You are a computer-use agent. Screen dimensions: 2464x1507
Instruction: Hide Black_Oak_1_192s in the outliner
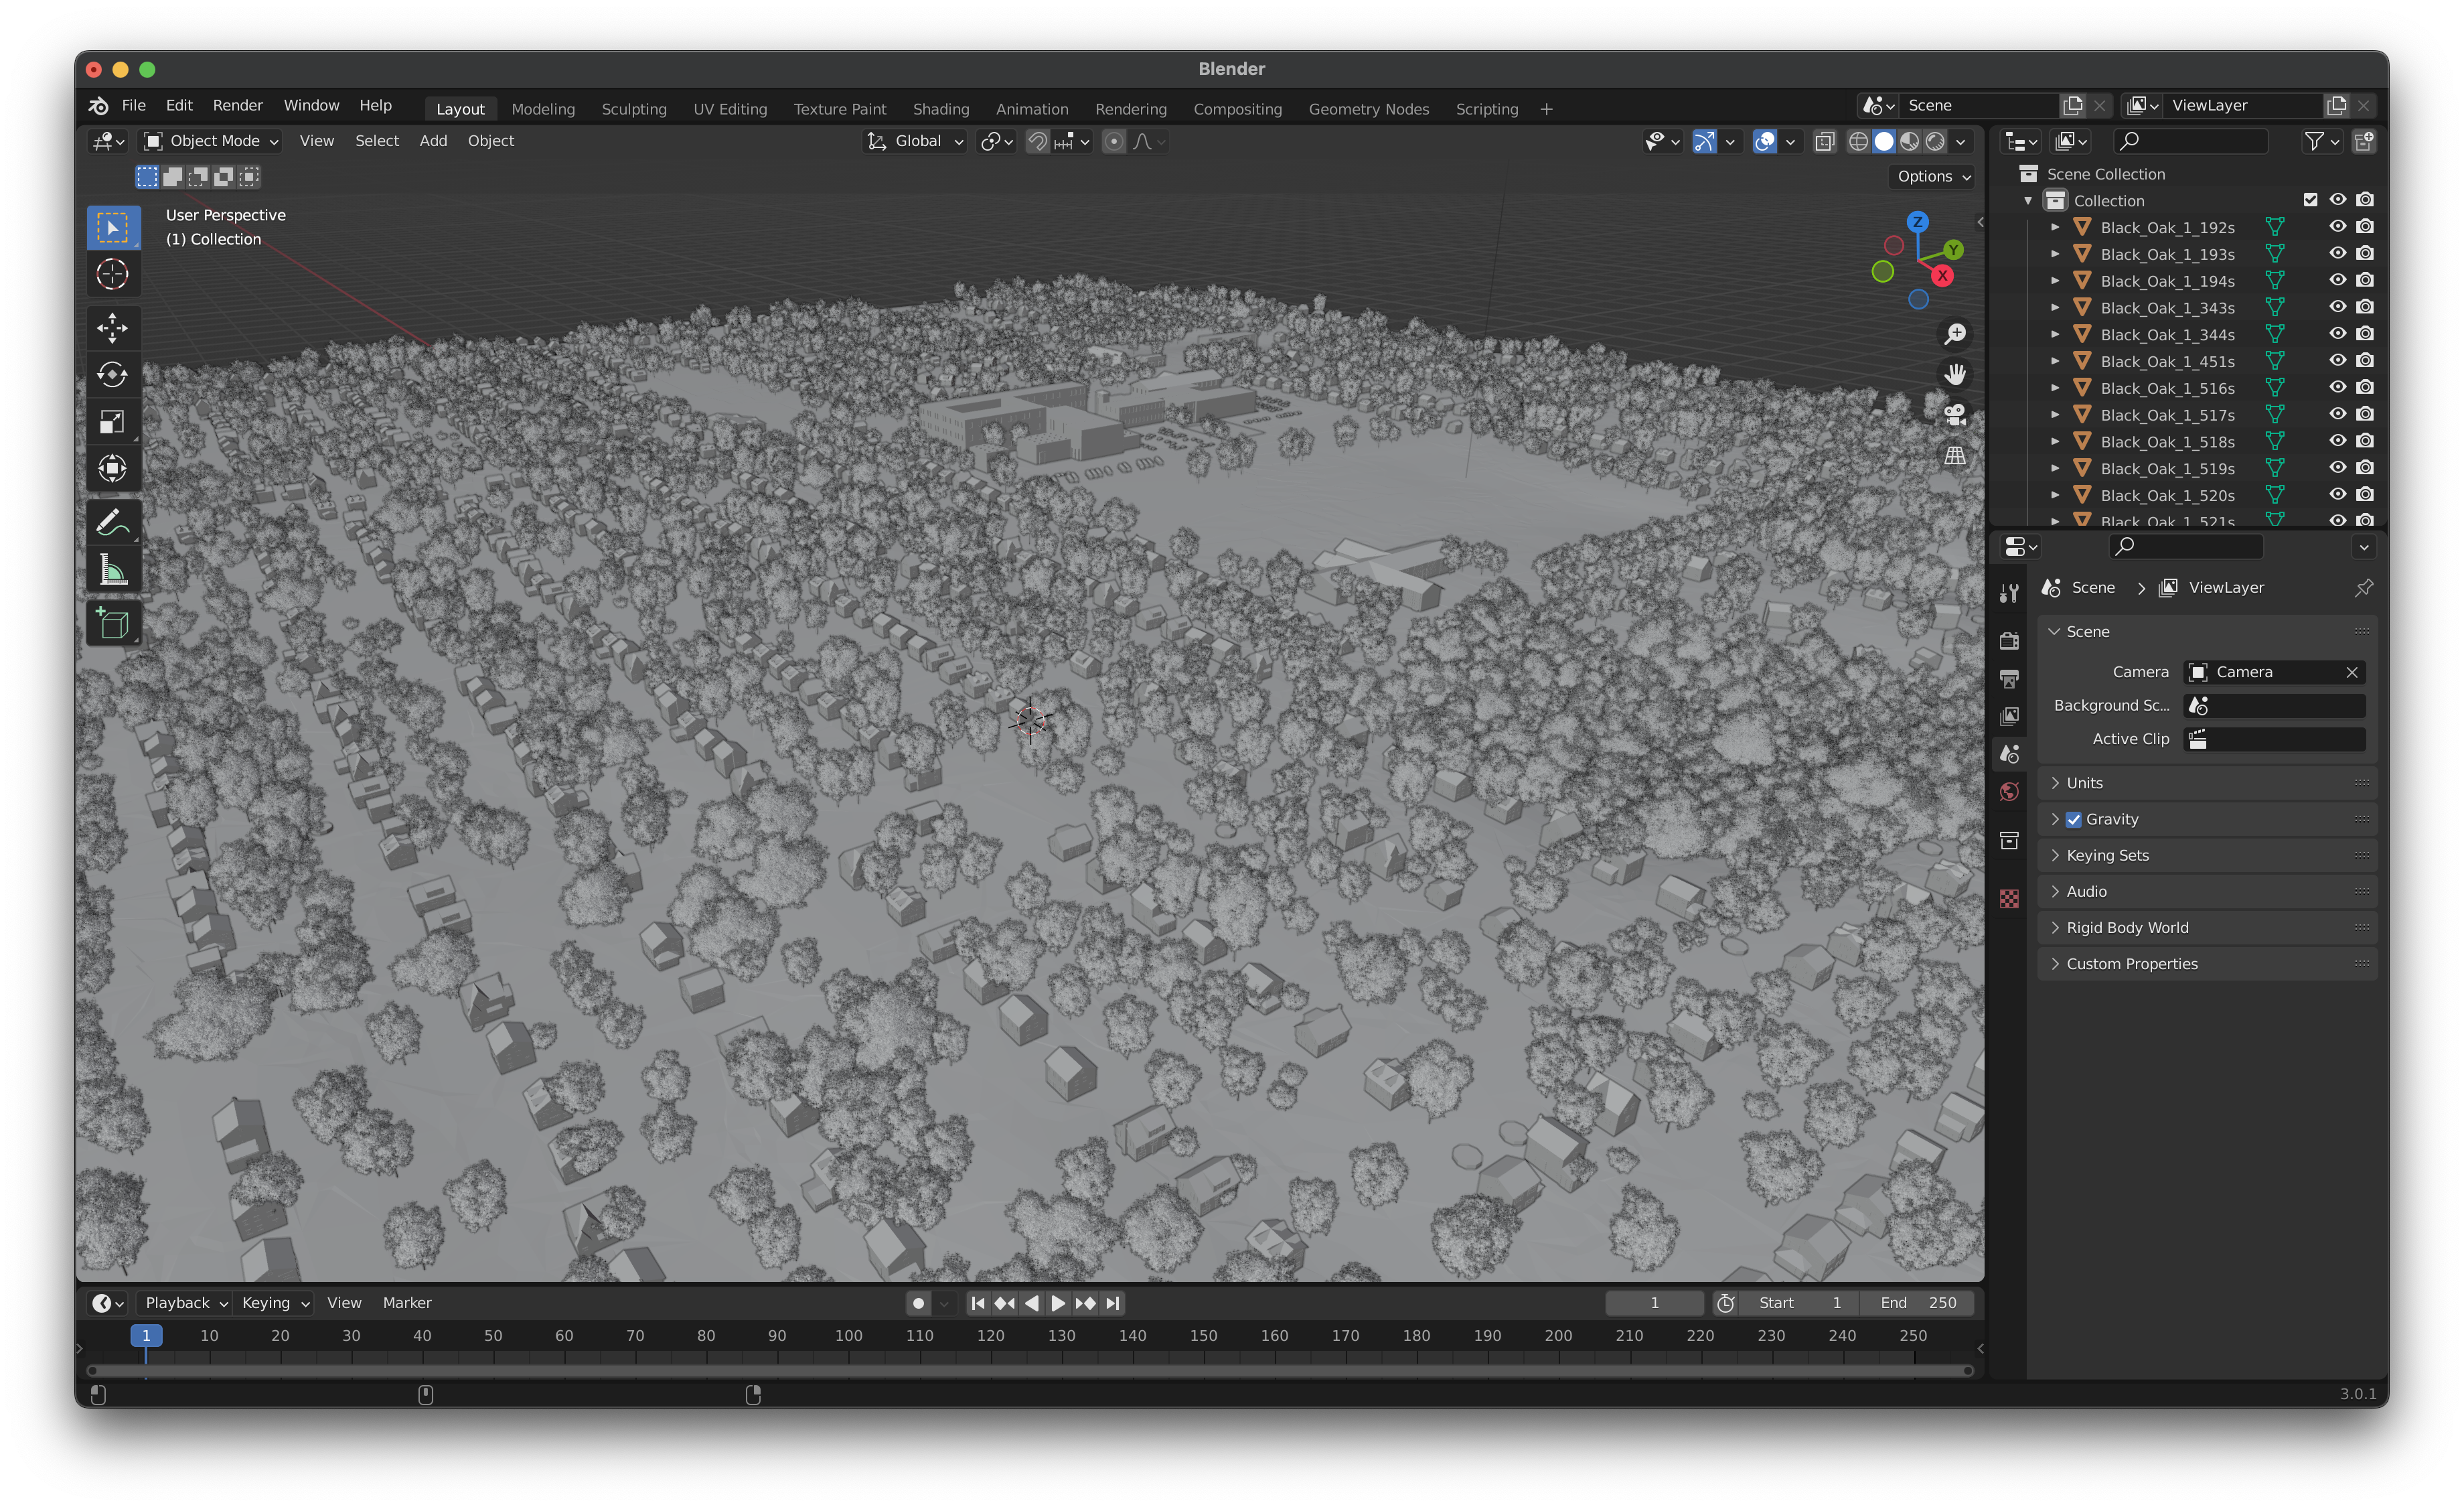click(2337, 227)
